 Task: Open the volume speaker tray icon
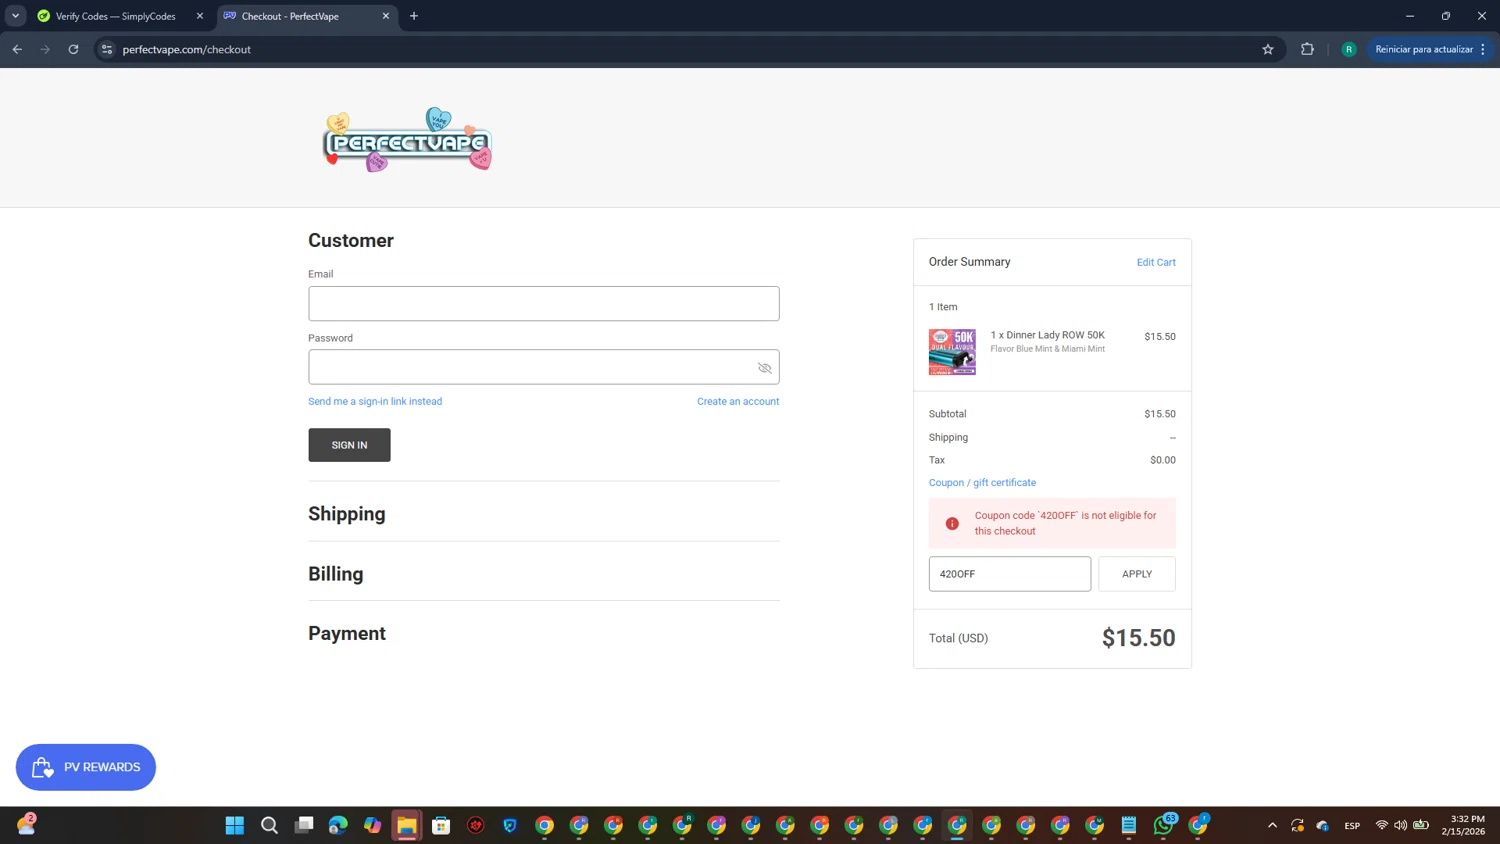pyautogui.click(x=1400, y=825)
